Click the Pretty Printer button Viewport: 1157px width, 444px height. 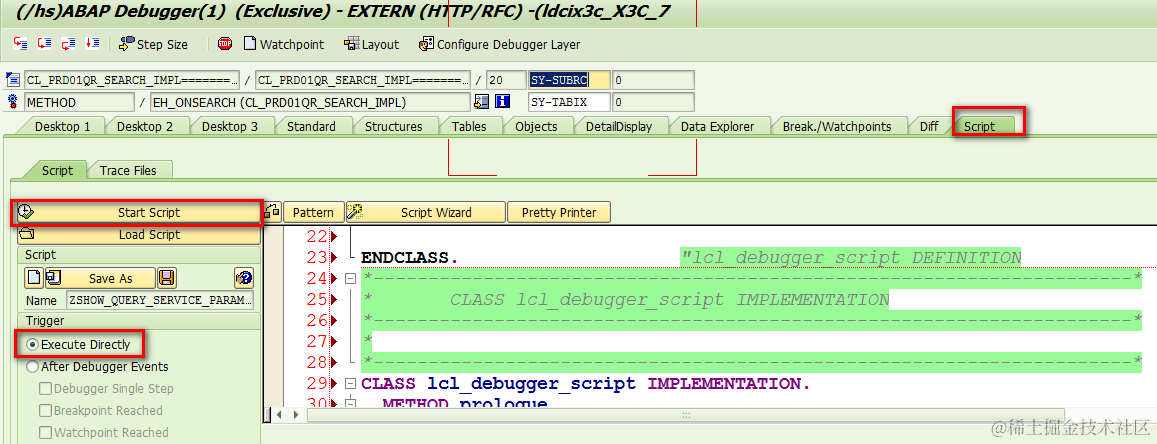559,212
